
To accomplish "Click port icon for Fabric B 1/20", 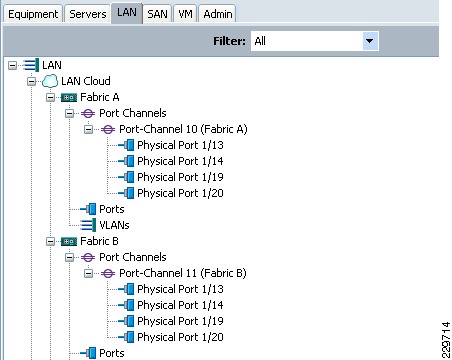I will coord(126,337).
